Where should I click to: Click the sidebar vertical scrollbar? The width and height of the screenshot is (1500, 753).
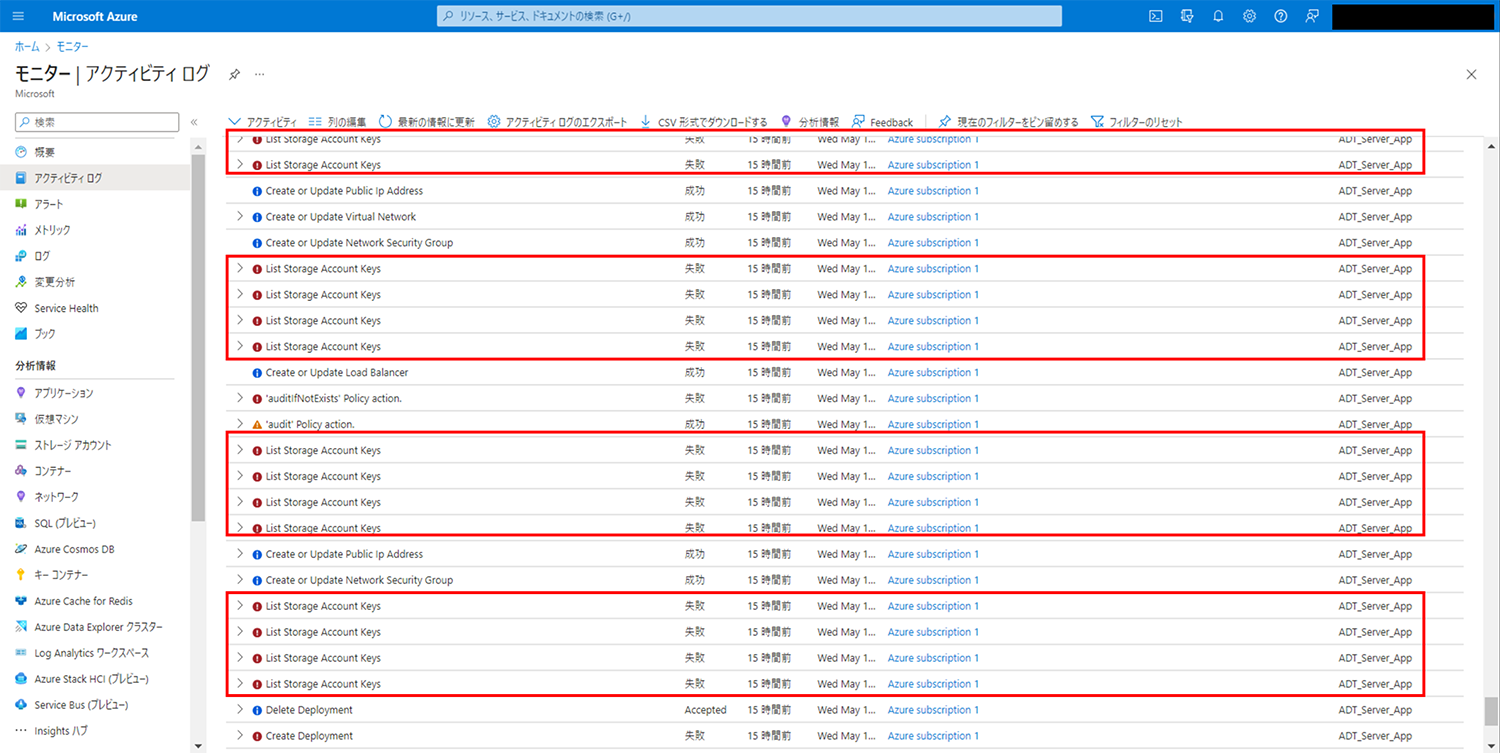point(198,340)
